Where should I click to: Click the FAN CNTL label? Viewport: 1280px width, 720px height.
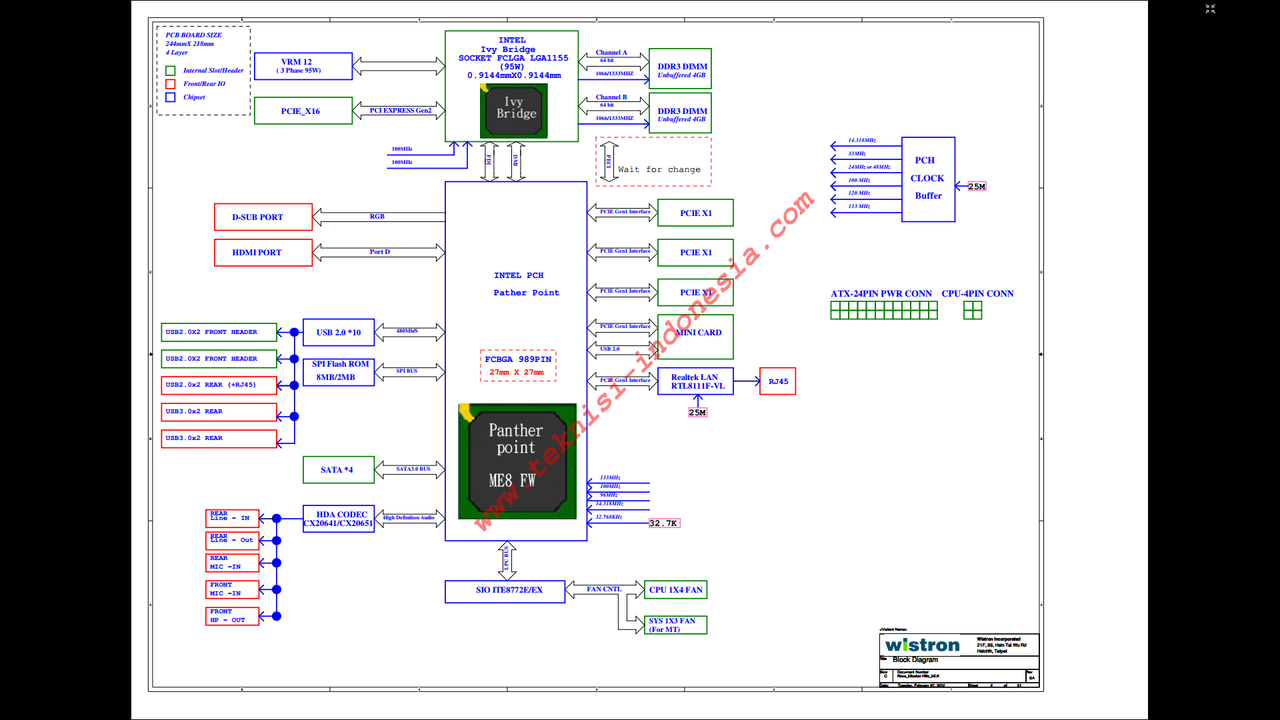pyautogui.click(x=605, y=589)
